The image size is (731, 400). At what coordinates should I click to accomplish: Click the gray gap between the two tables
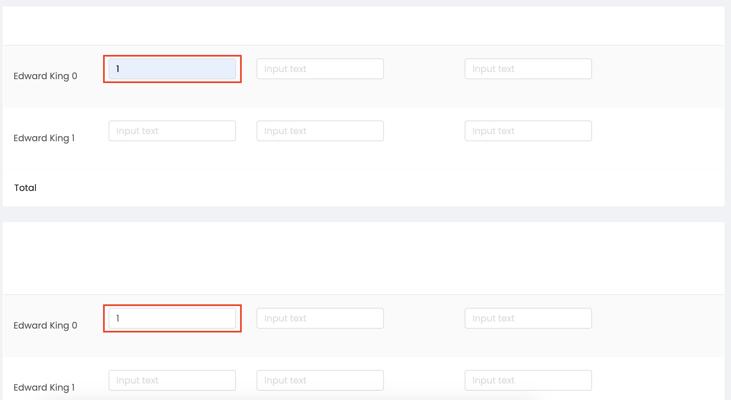[363, 214]
